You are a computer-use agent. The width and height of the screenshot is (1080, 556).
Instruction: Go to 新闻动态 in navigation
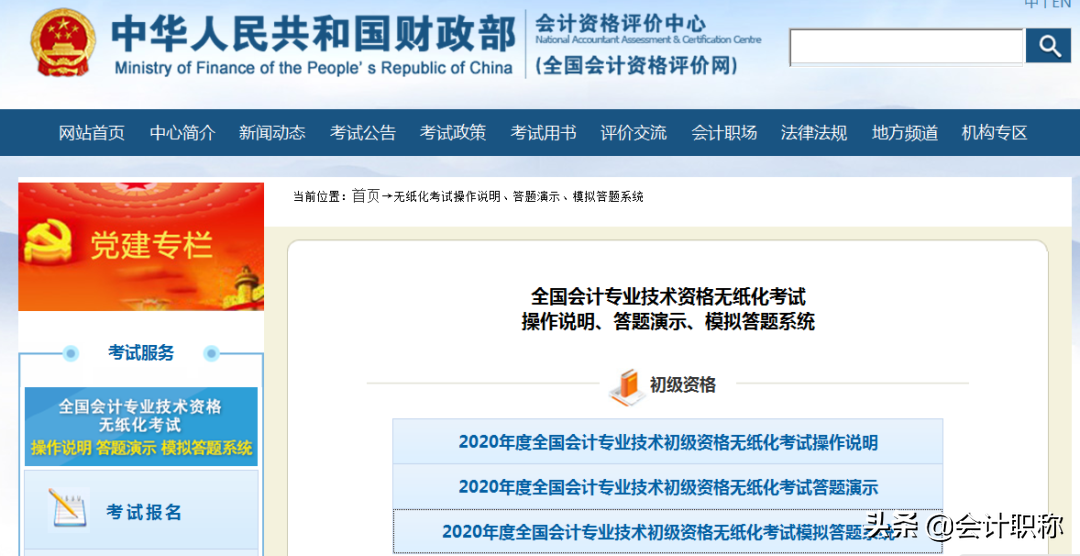click(272, 132)
